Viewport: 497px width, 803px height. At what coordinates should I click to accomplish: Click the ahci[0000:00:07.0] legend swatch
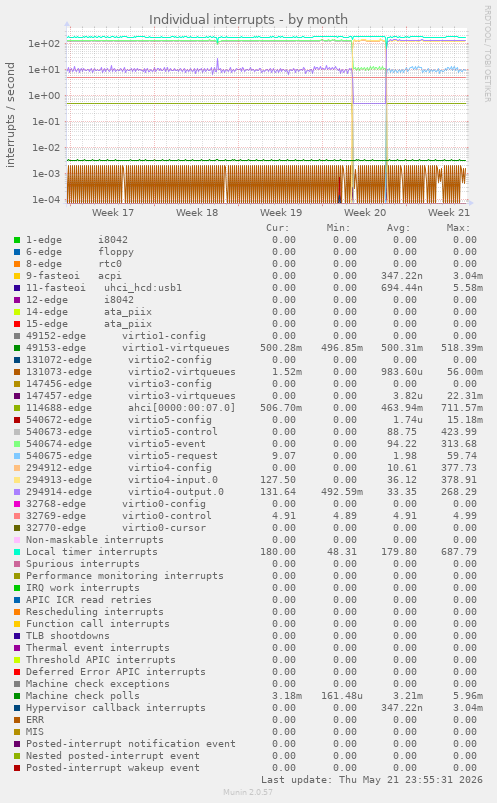(17, 408)
